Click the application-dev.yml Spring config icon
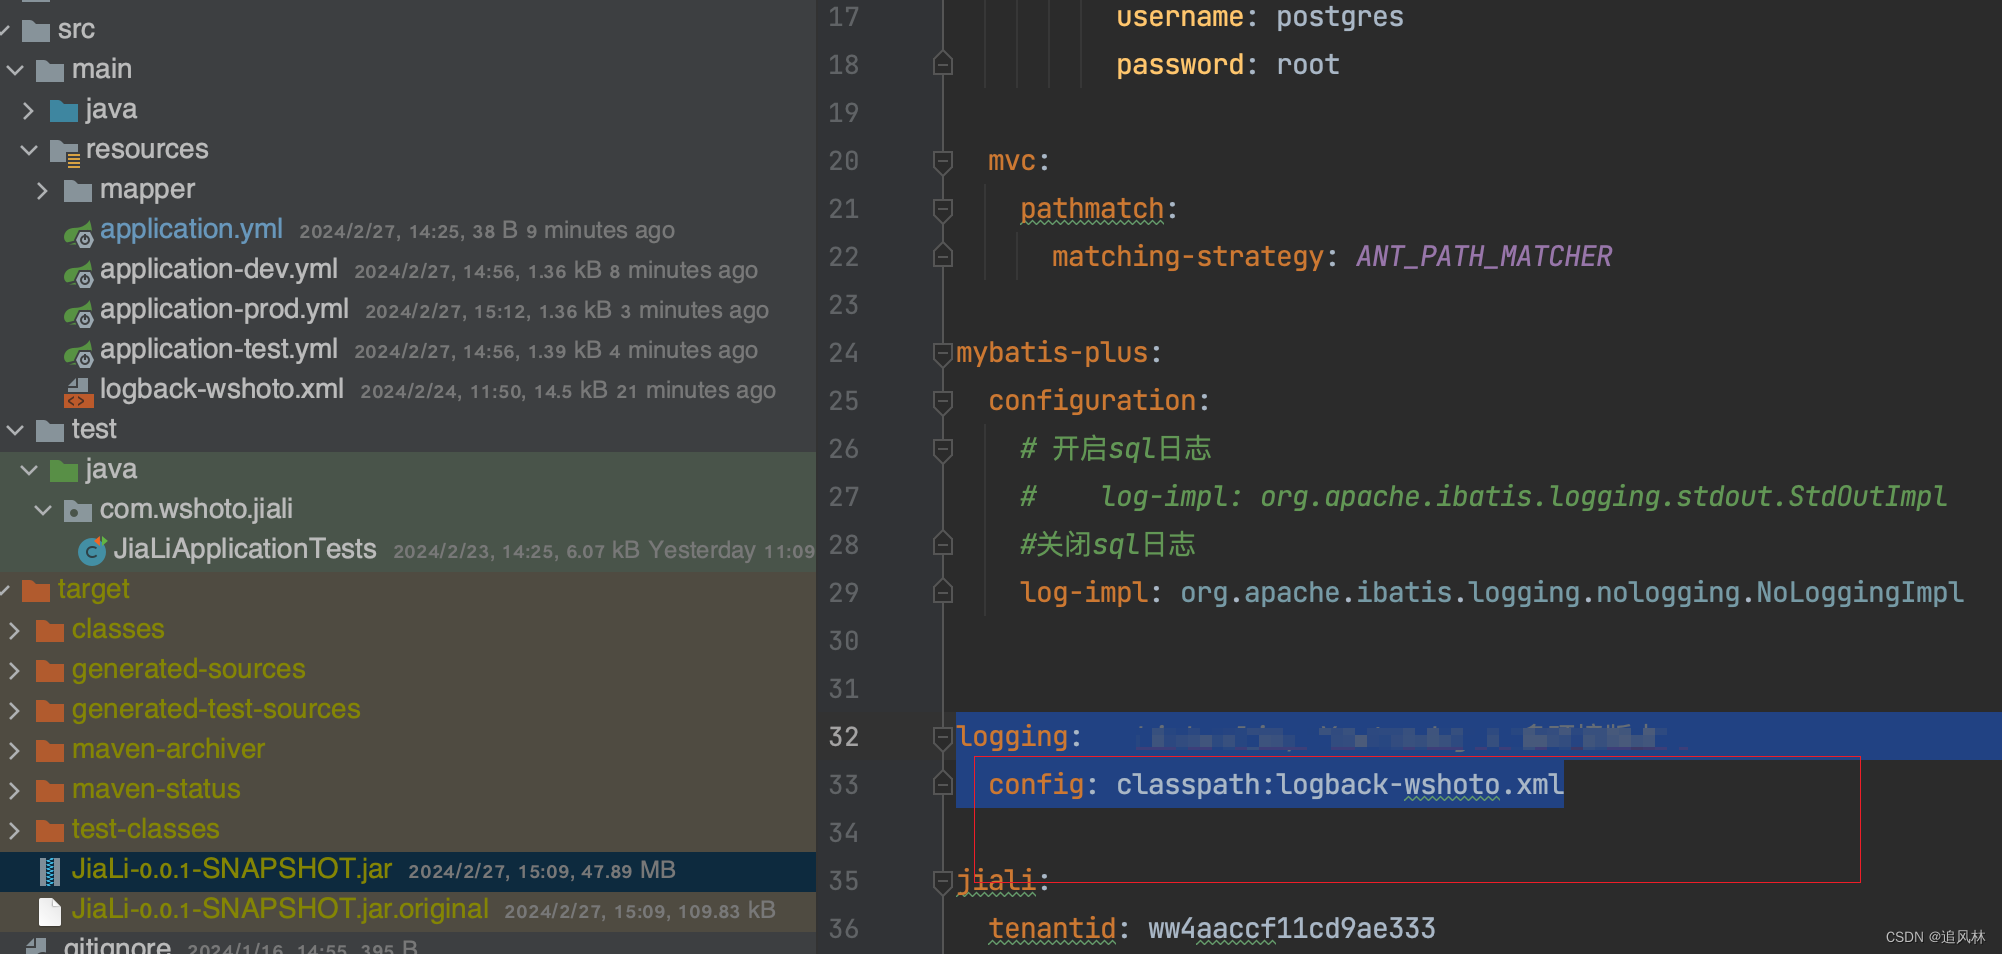Viewport: 2002px width, 954px height. coord(79,274)
